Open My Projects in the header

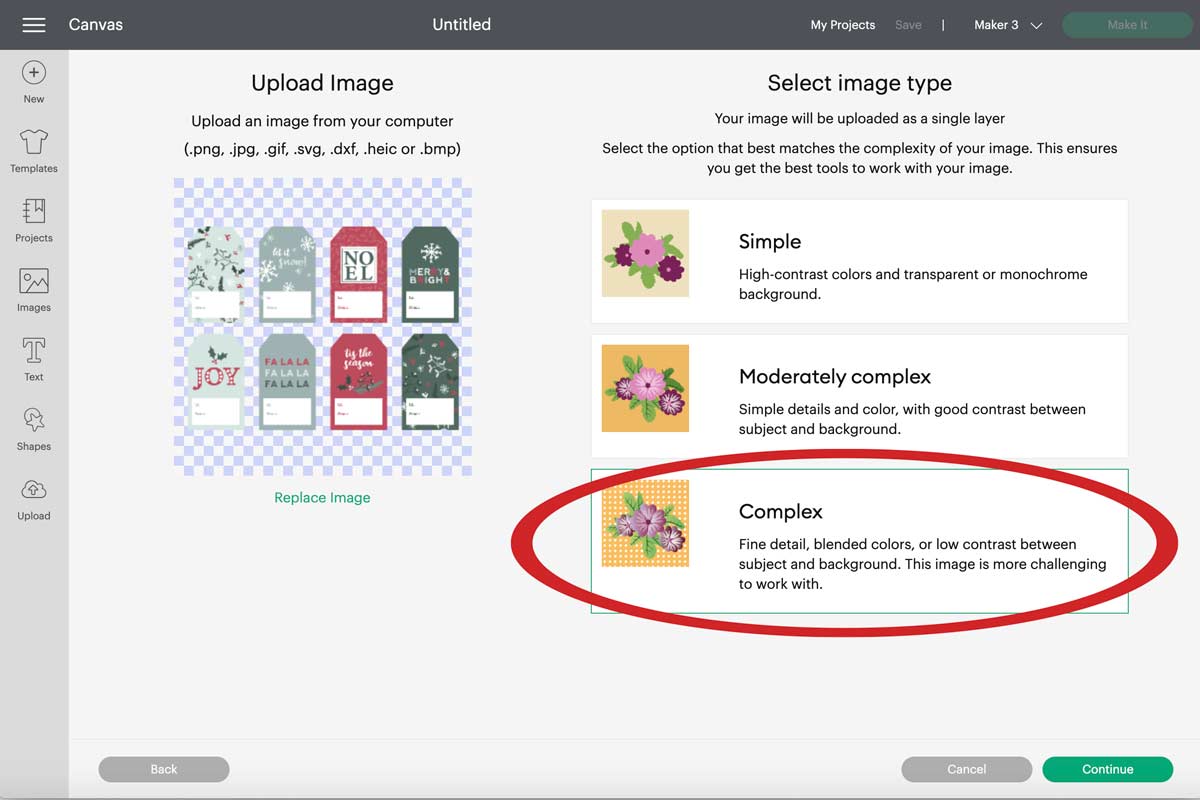coord(842,25)
